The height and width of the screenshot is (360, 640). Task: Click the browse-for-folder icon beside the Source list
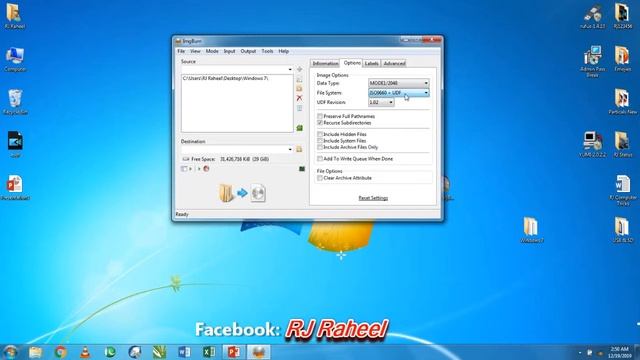click(300, 89)
